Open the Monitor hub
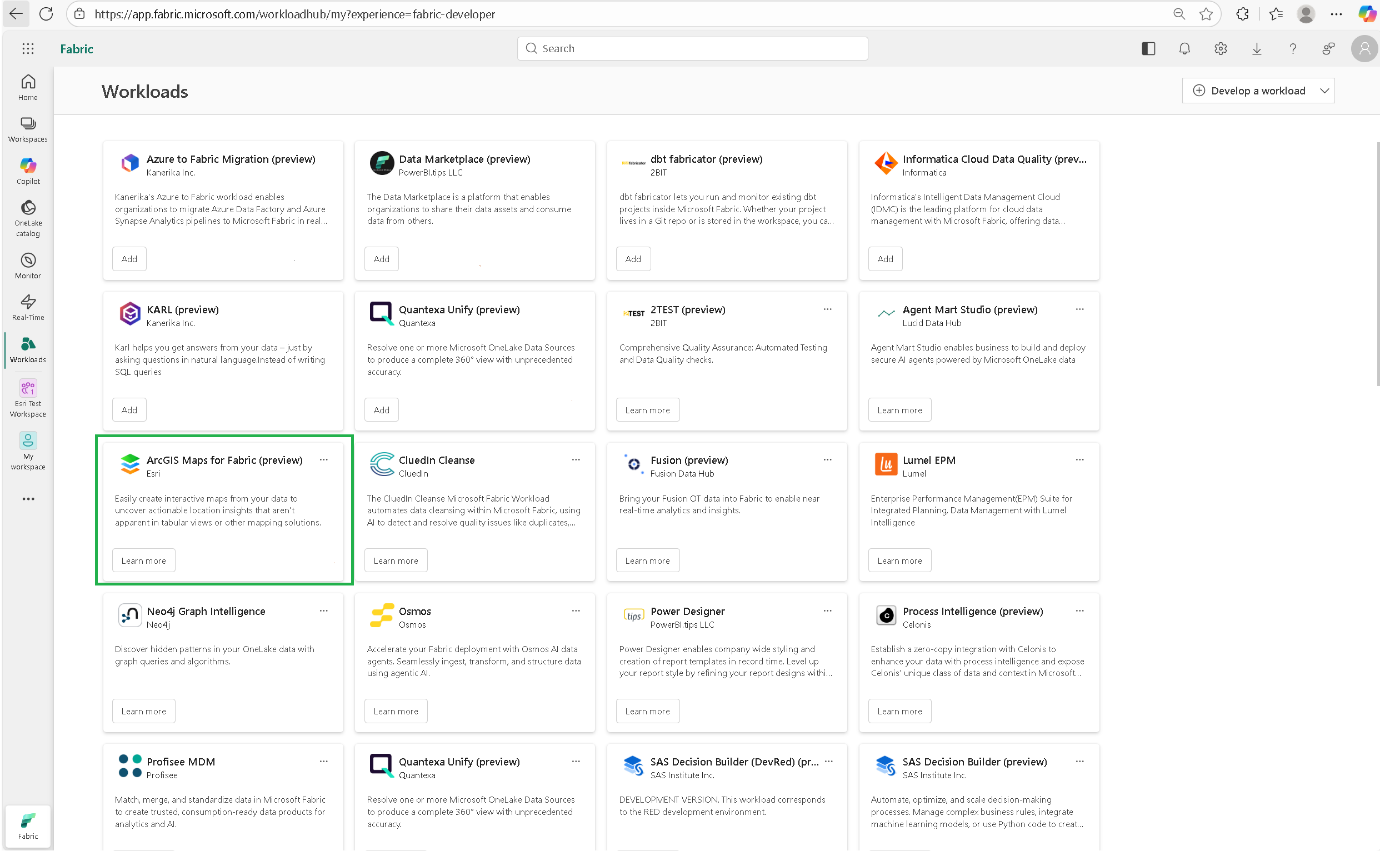 tap(28, 265)
